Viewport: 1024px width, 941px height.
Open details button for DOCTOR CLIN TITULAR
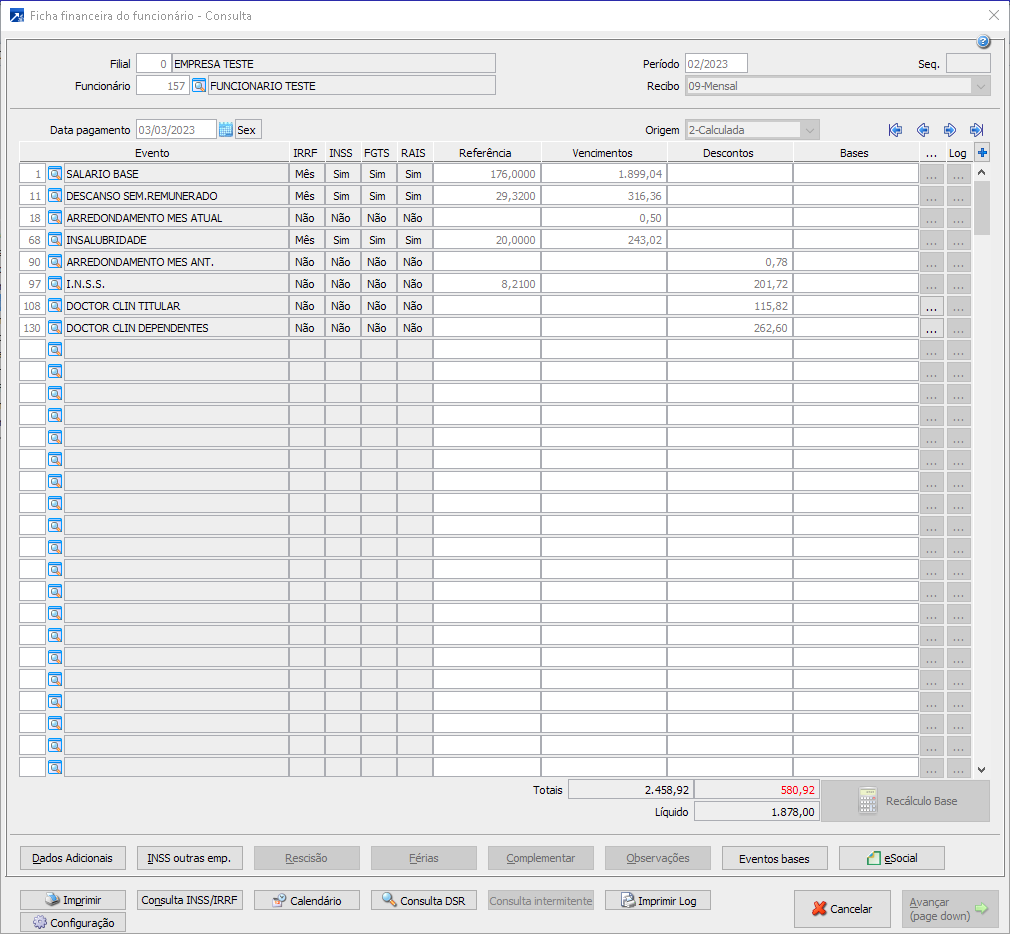(x=931, y=306)
